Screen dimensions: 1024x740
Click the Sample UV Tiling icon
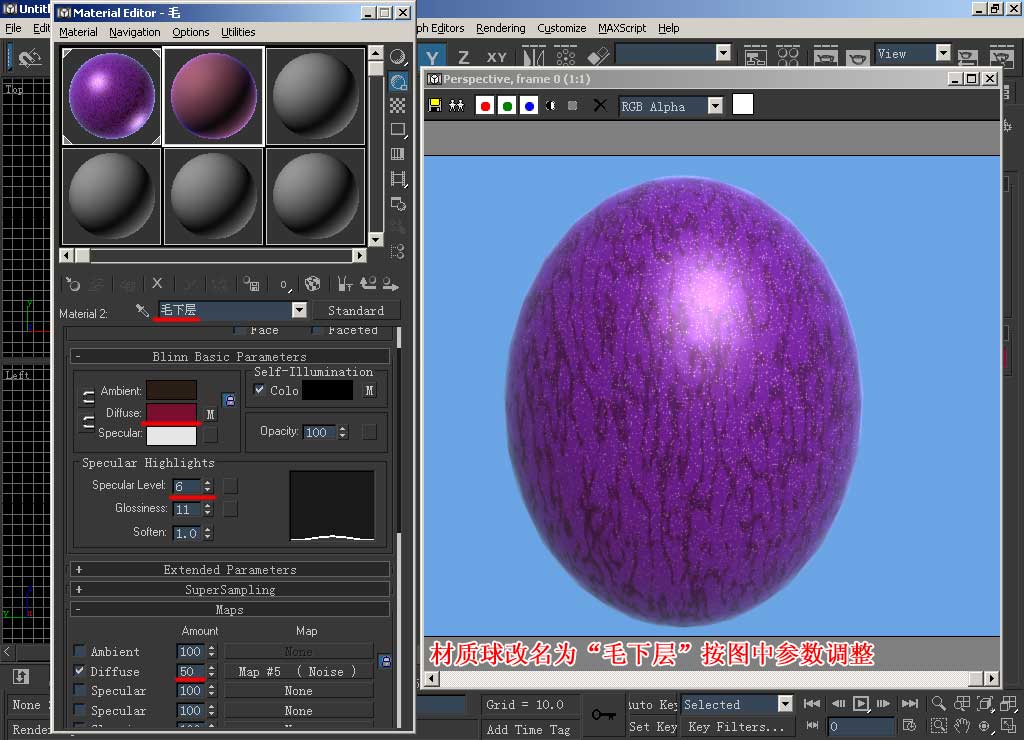(x=398, y=129)
